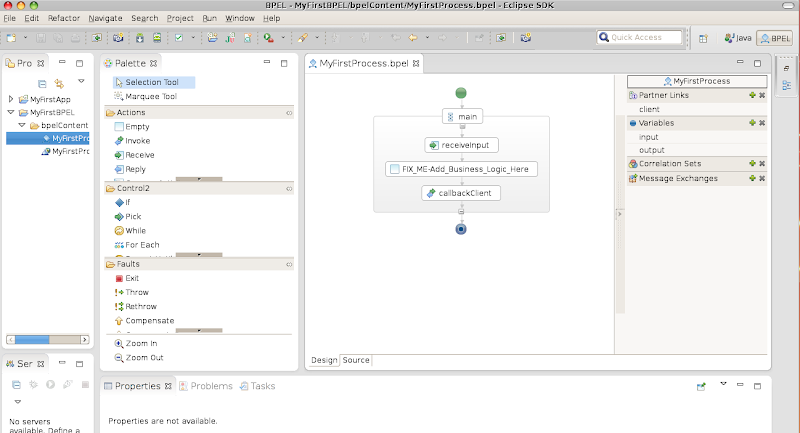This screenshot has width=800, height=433.
Task: Open the Tasks tab
Action: click(258, 386)
